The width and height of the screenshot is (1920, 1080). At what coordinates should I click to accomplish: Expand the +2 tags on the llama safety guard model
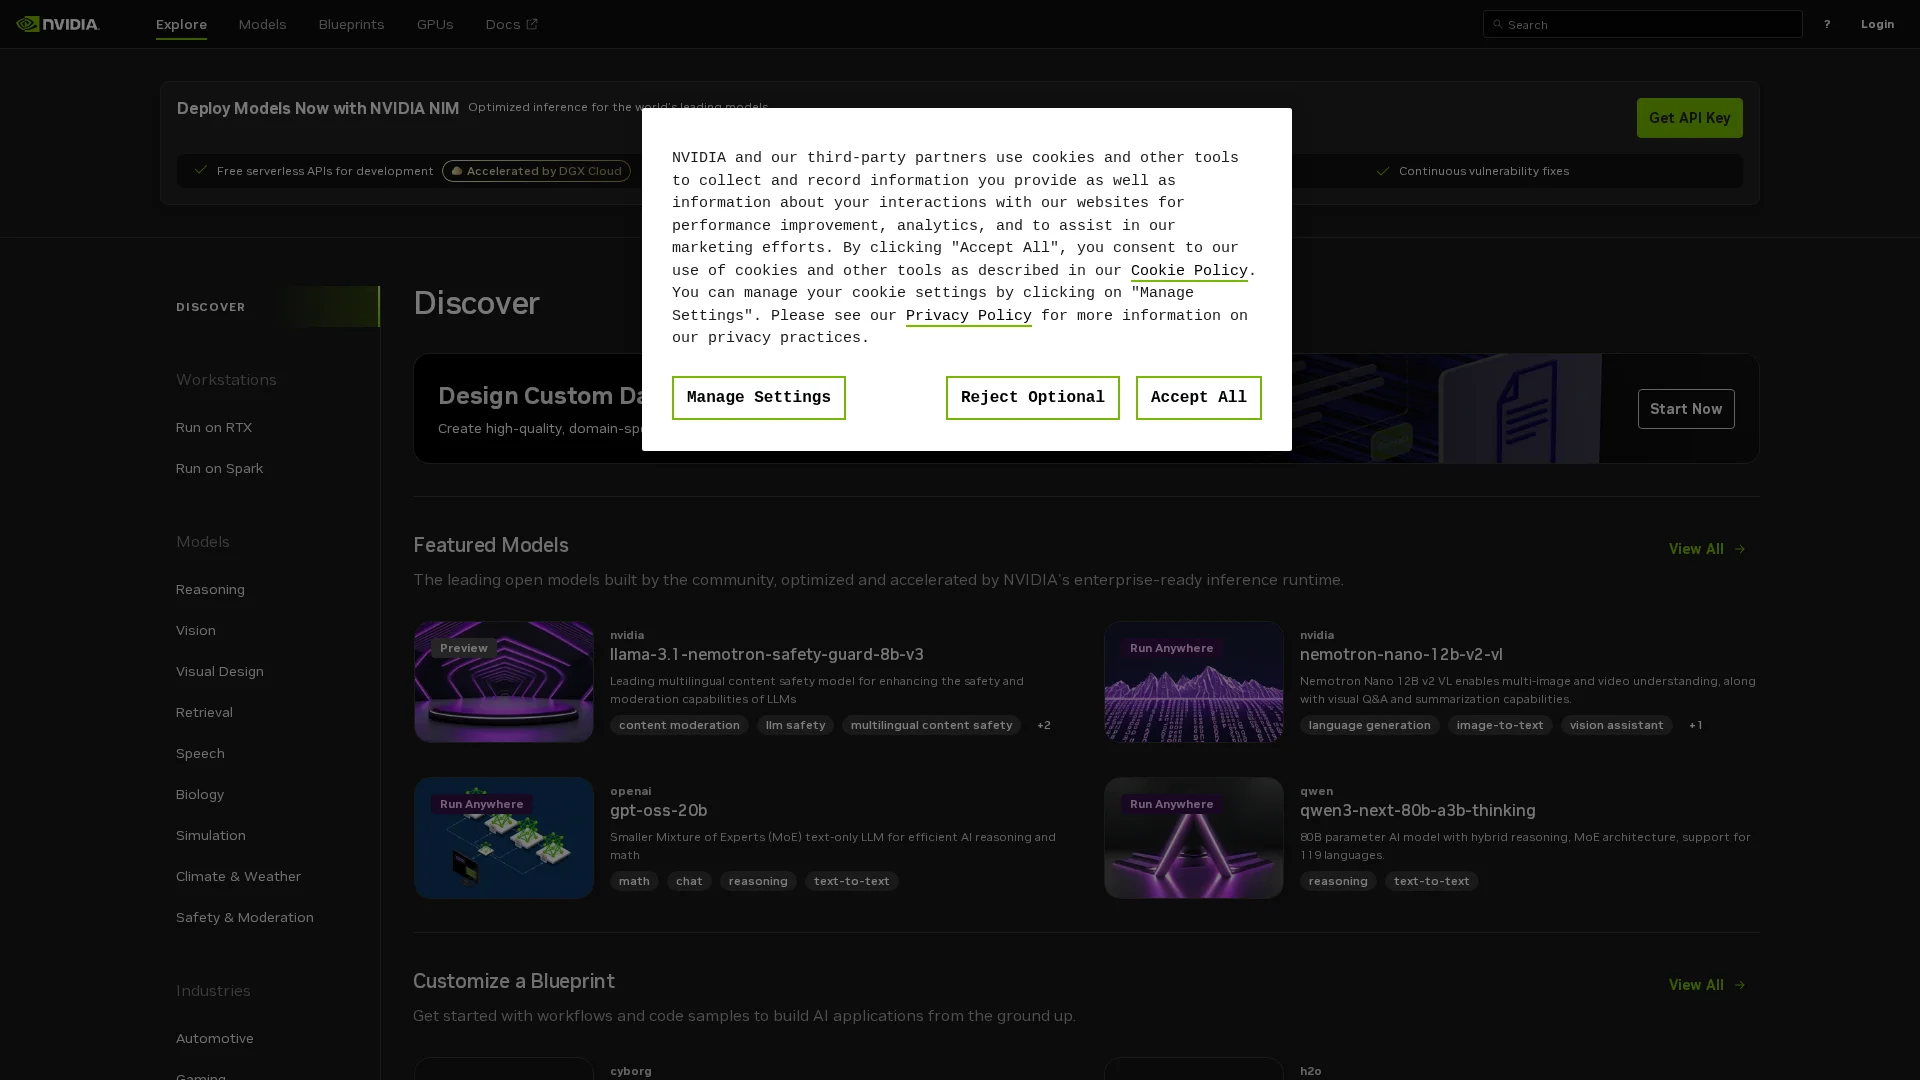coord(1043,725)
